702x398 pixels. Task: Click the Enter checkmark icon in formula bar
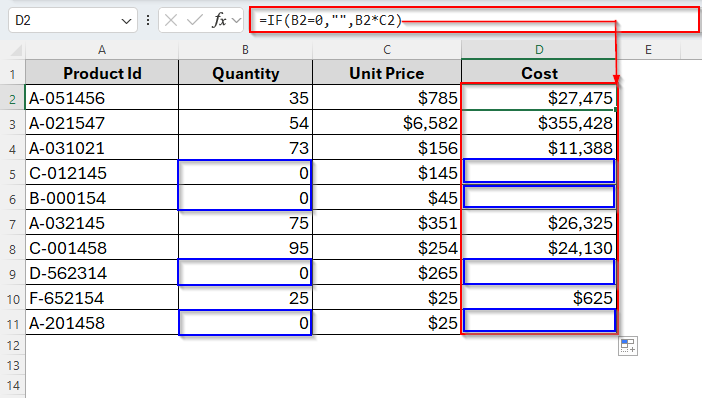coord(194,20)
